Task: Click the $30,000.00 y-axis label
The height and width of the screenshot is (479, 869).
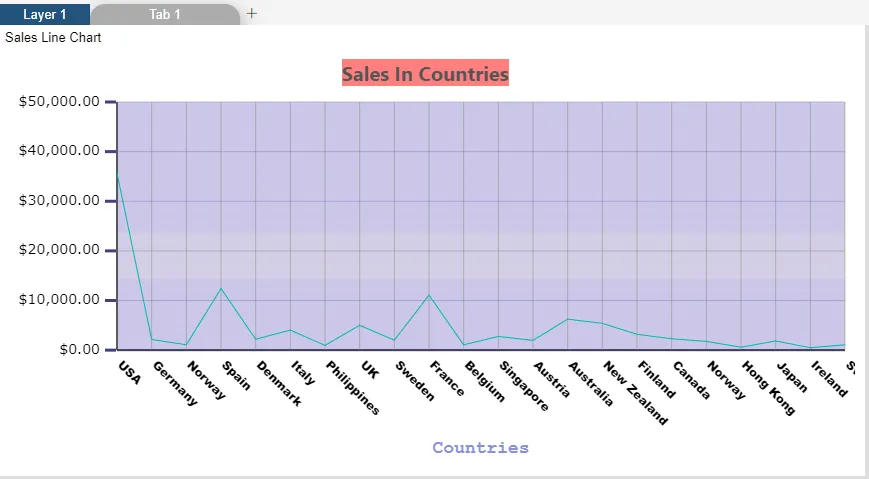Action: tap(60, 201)
